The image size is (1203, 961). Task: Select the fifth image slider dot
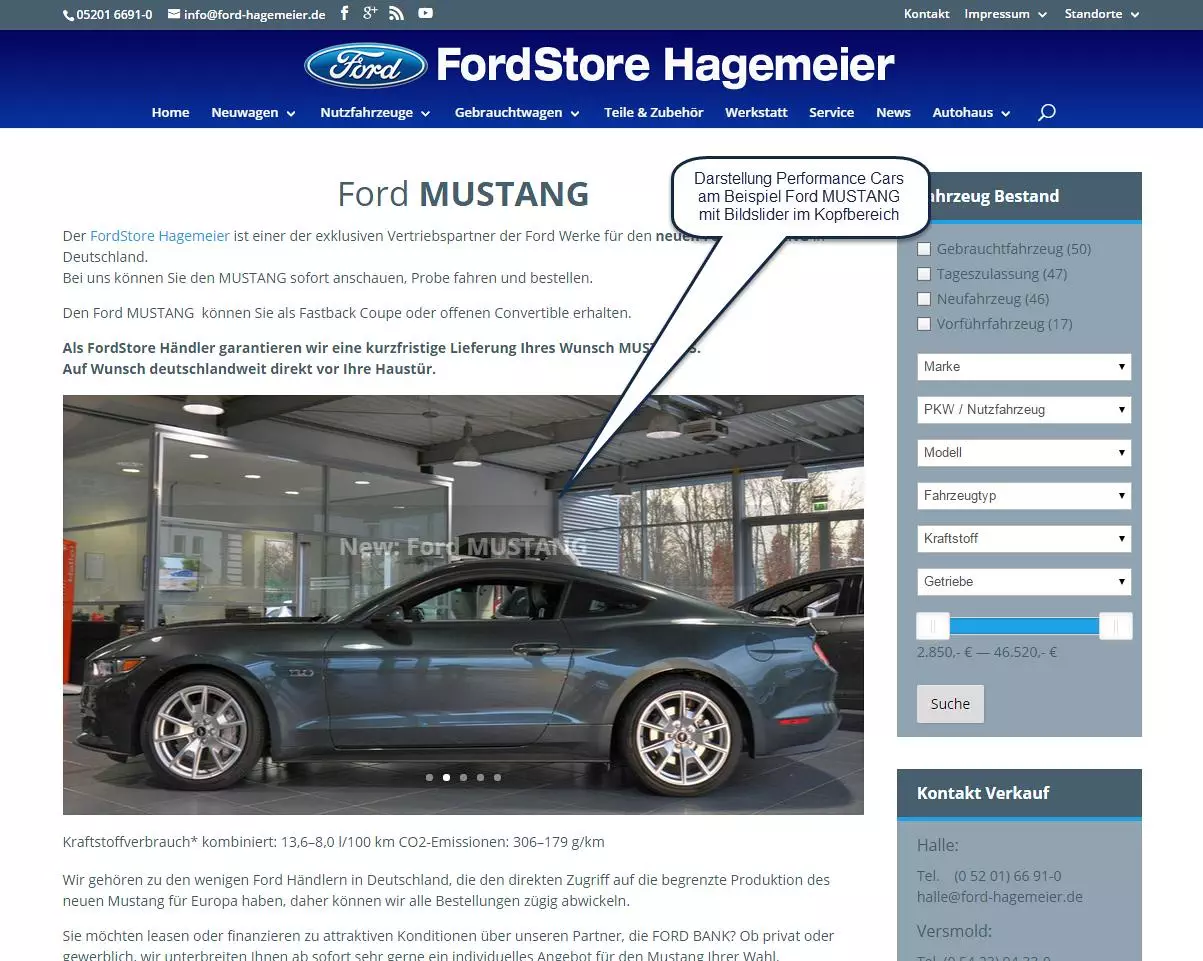497,777
